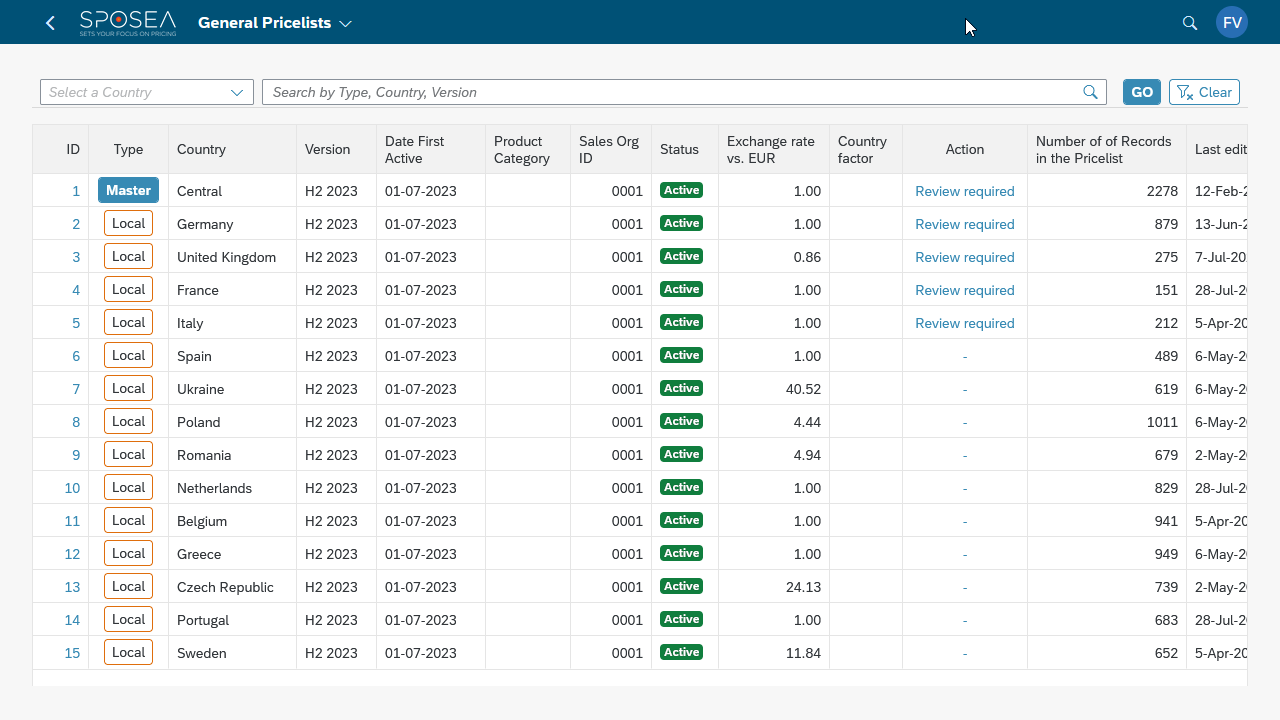Open pricelist ID 7 for Ukraine

75,389
